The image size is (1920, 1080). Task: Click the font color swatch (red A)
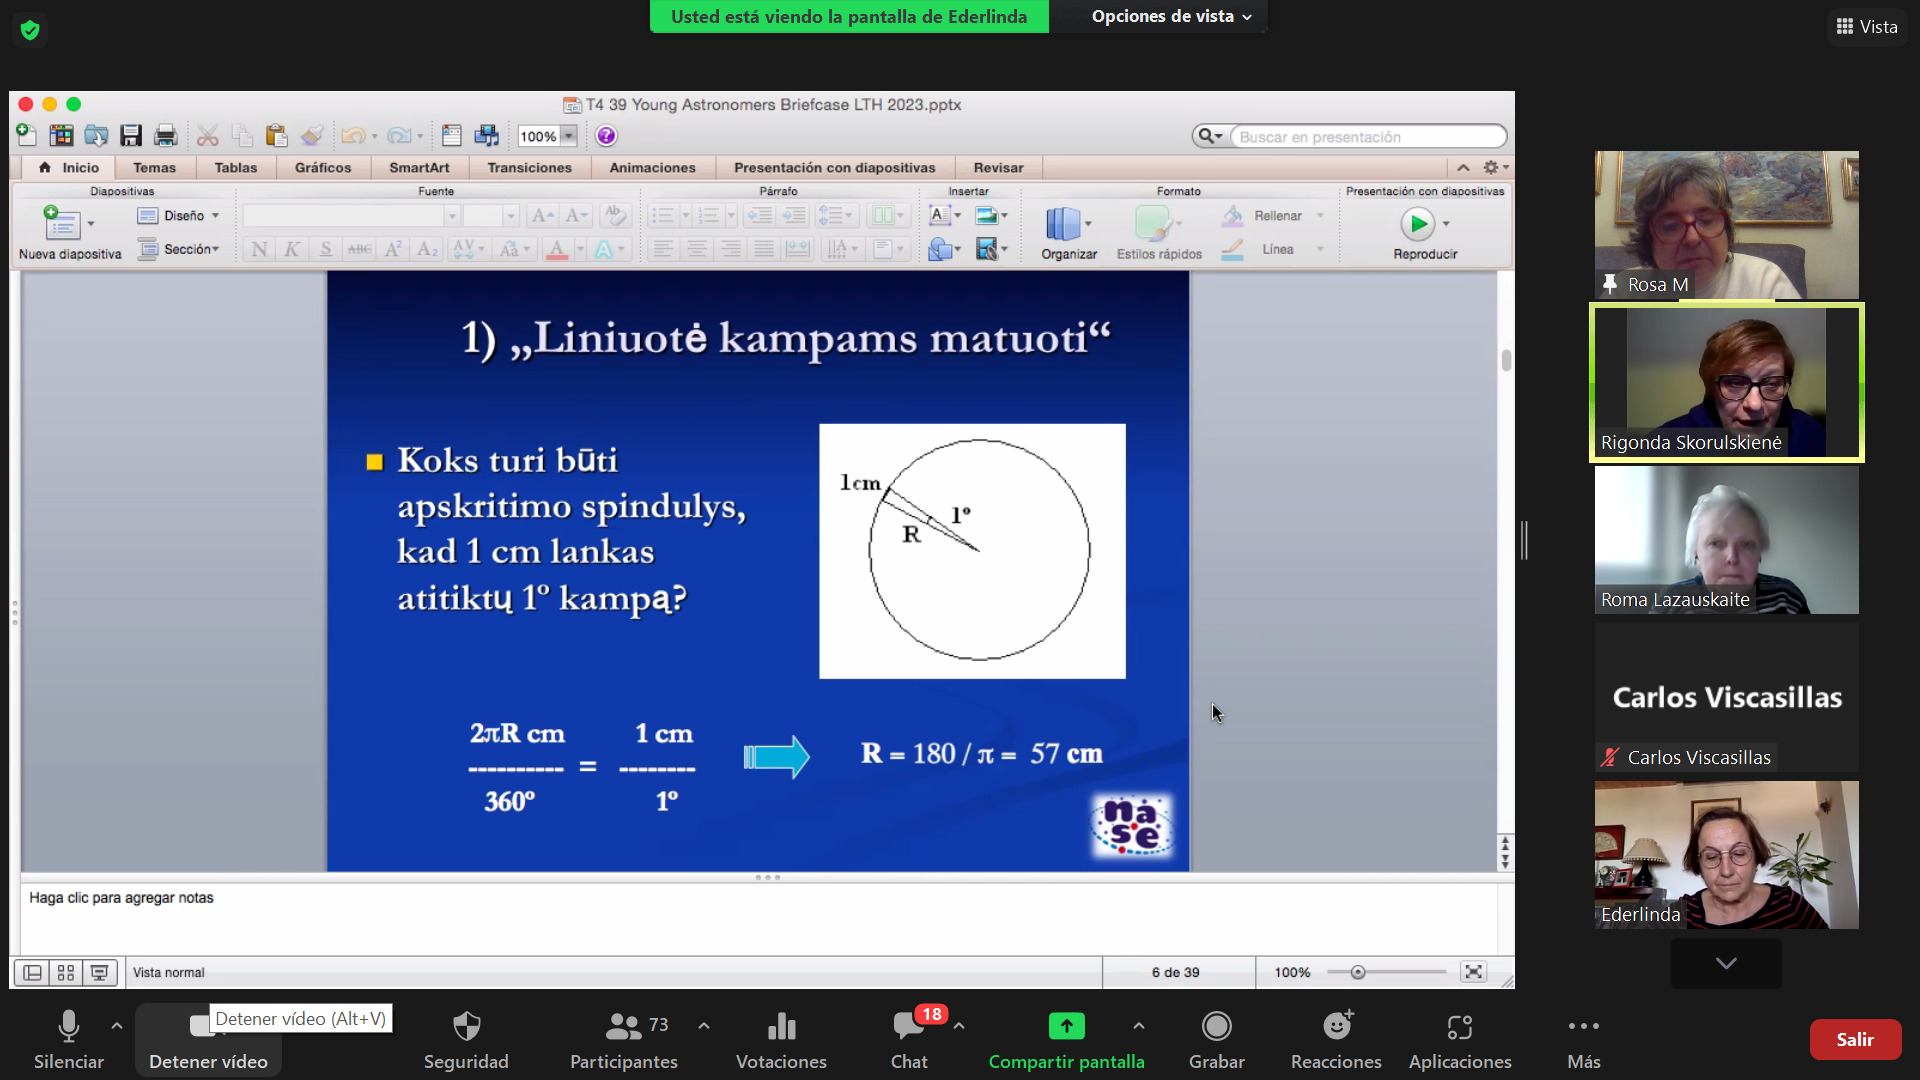(557, 249)
